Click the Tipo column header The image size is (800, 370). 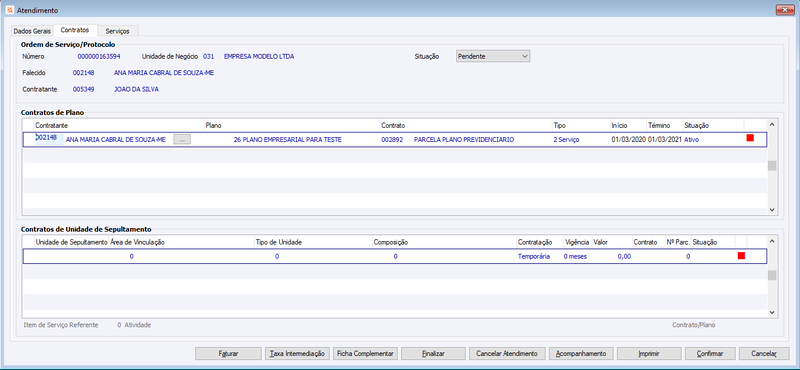[x=581, y=125]
